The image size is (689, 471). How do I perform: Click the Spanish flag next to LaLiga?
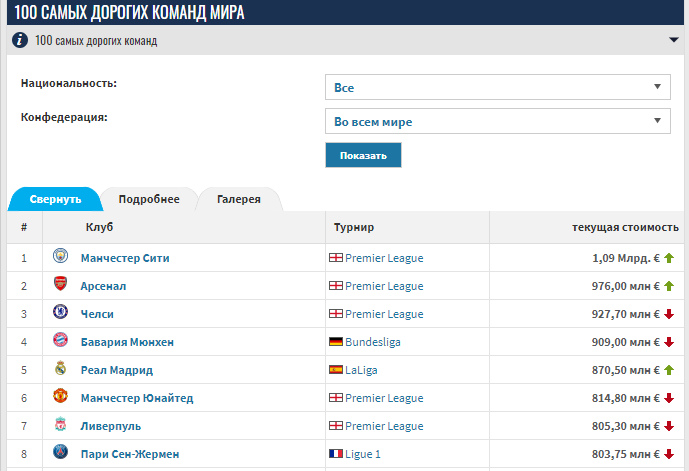pos(336,370)
